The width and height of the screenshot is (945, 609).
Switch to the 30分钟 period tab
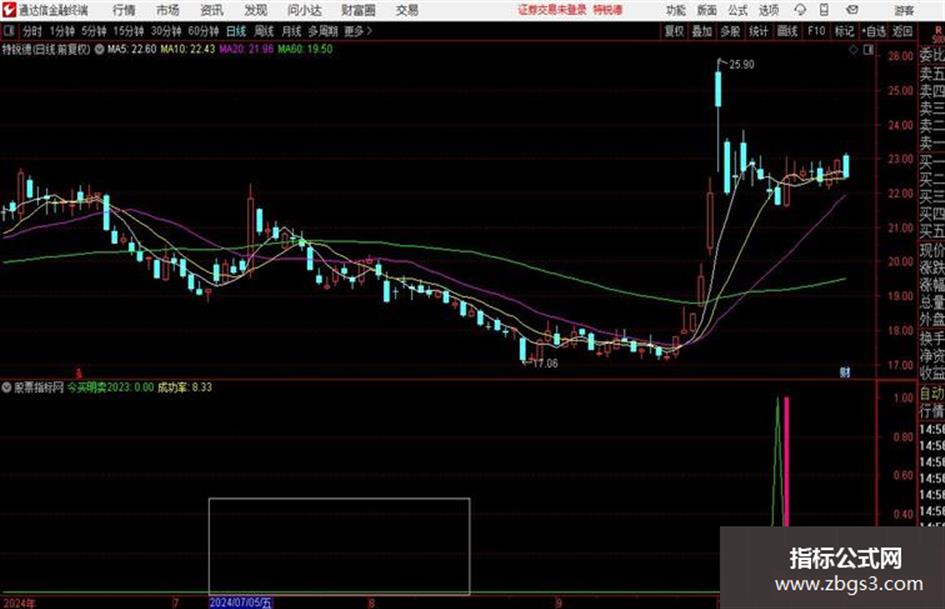[x=166, y=31]
